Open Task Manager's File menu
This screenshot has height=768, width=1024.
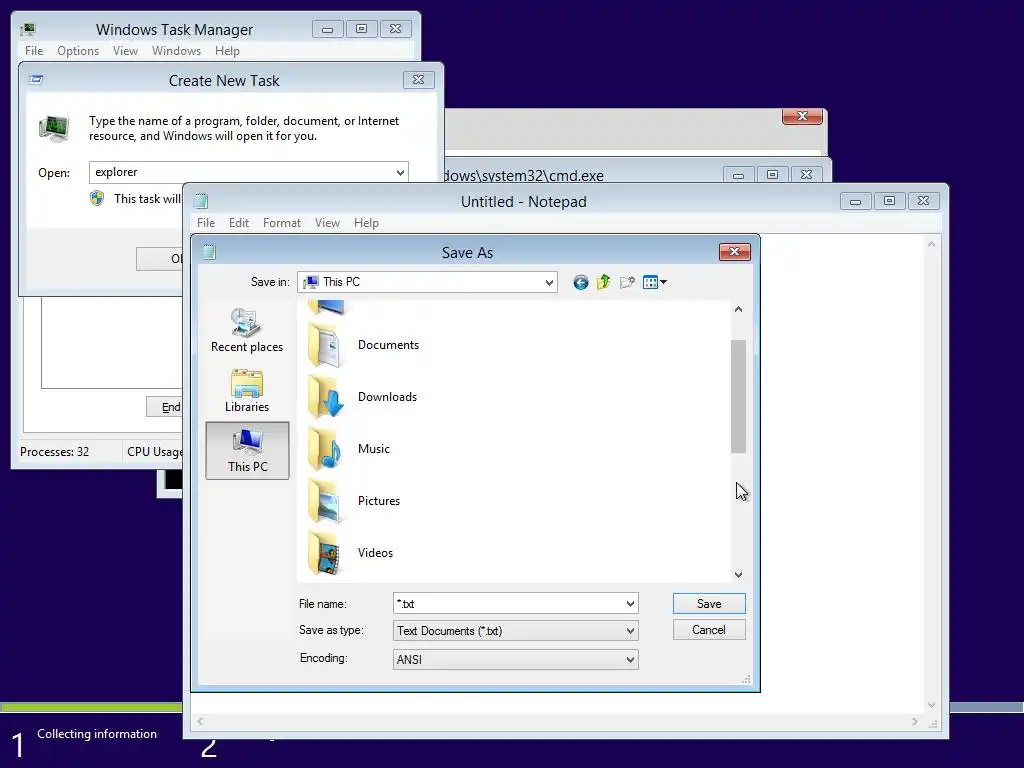point(34,50)
